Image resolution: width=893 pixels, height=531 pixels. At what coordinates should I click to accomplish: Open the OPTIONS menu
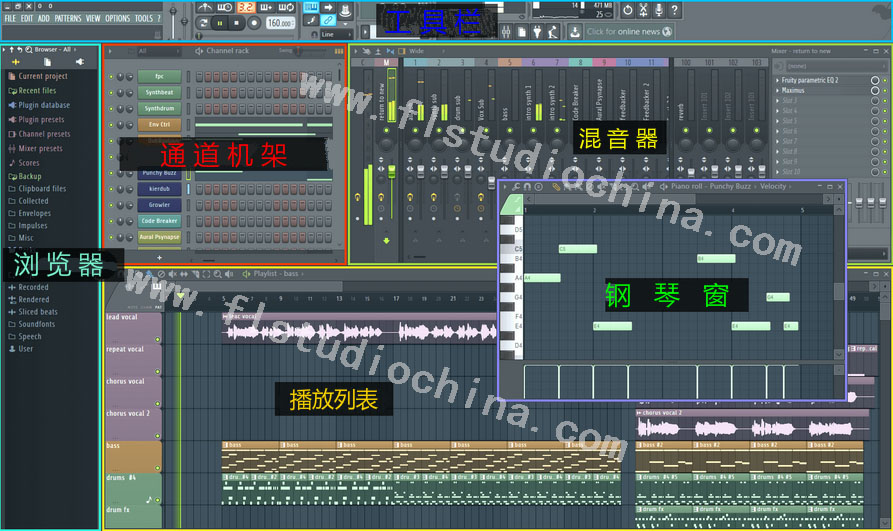click(117, 19)
